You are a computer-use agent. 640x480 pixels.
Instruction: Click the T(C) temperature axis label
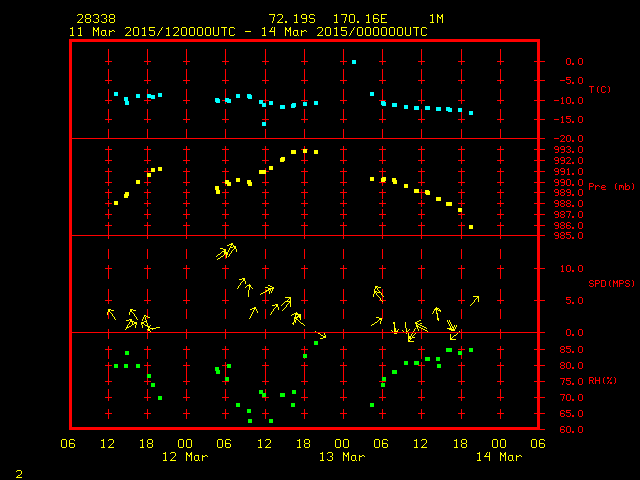(x=600, y=89)
